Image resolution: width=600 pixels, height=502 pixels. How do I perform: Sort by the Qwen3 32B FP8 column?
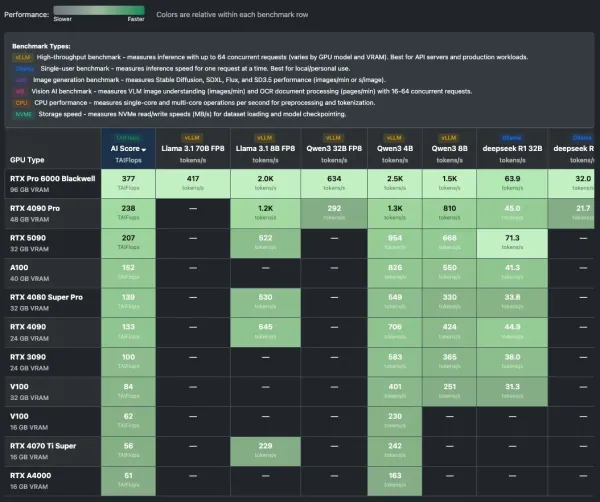click(x=333, y=147)
